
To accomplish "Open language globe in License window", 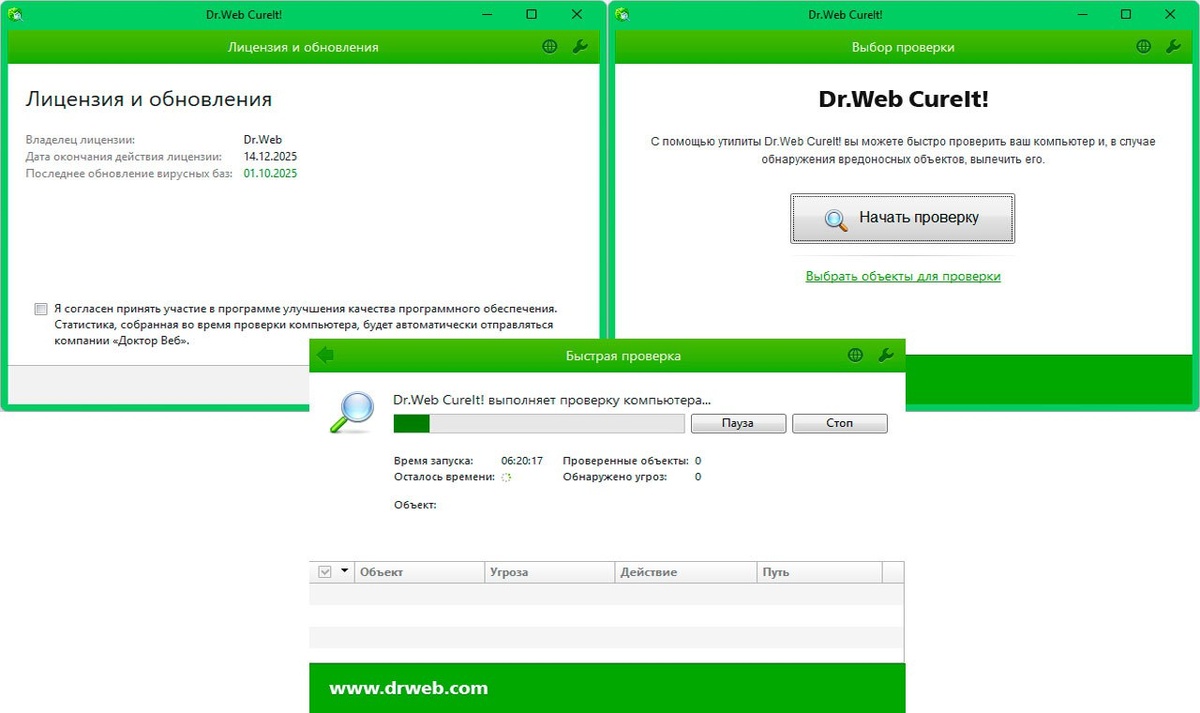I will point(550,47).
